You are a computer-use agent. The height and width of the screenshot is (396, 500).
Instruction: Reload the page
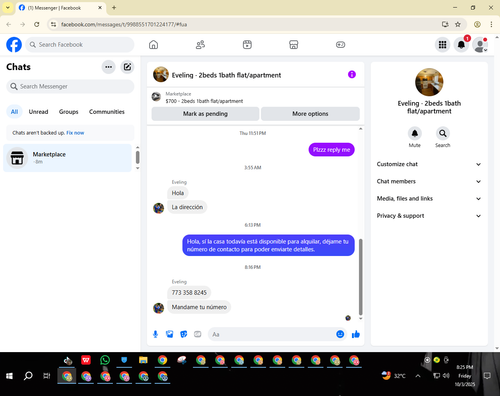click(x=37, y=24)
